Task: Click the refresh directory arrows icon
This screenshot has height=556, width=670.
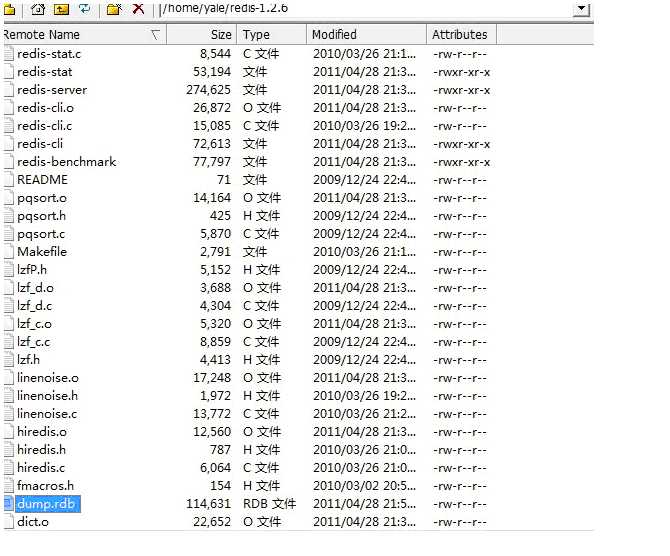Action: [85, 9]
